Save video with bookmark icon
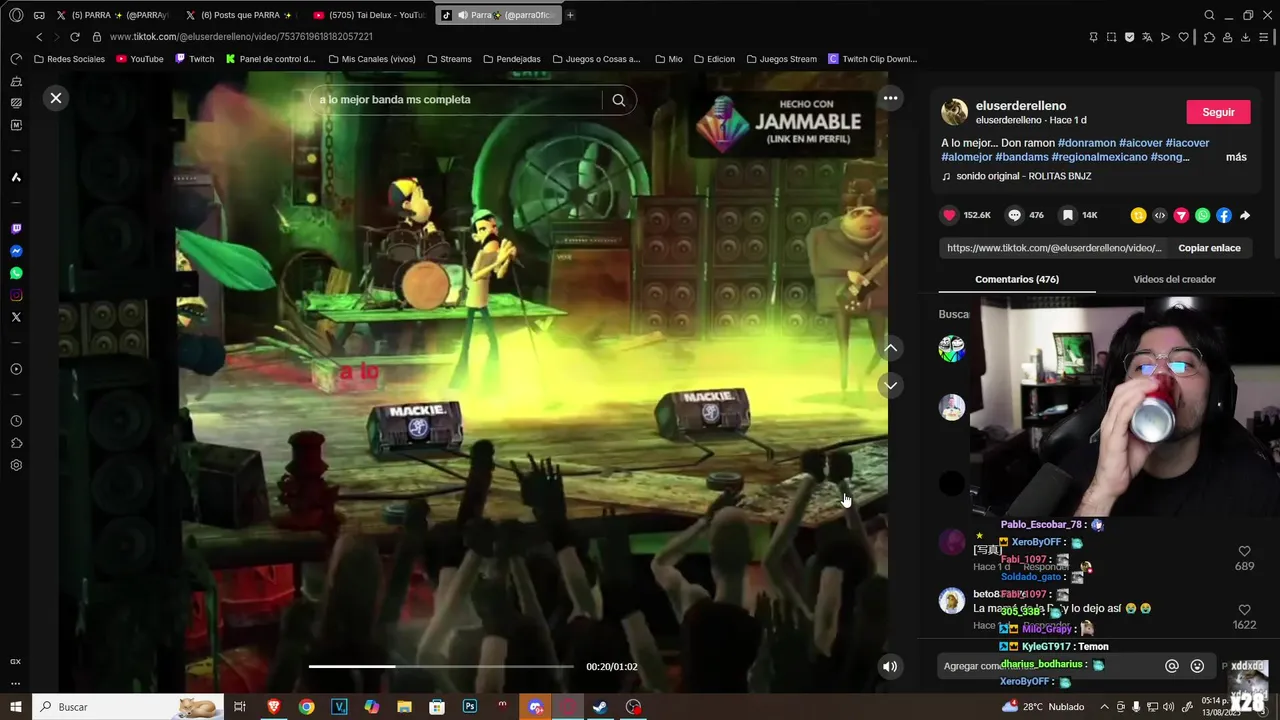This screenshot has height=720, width=1280. point(1068,215)
